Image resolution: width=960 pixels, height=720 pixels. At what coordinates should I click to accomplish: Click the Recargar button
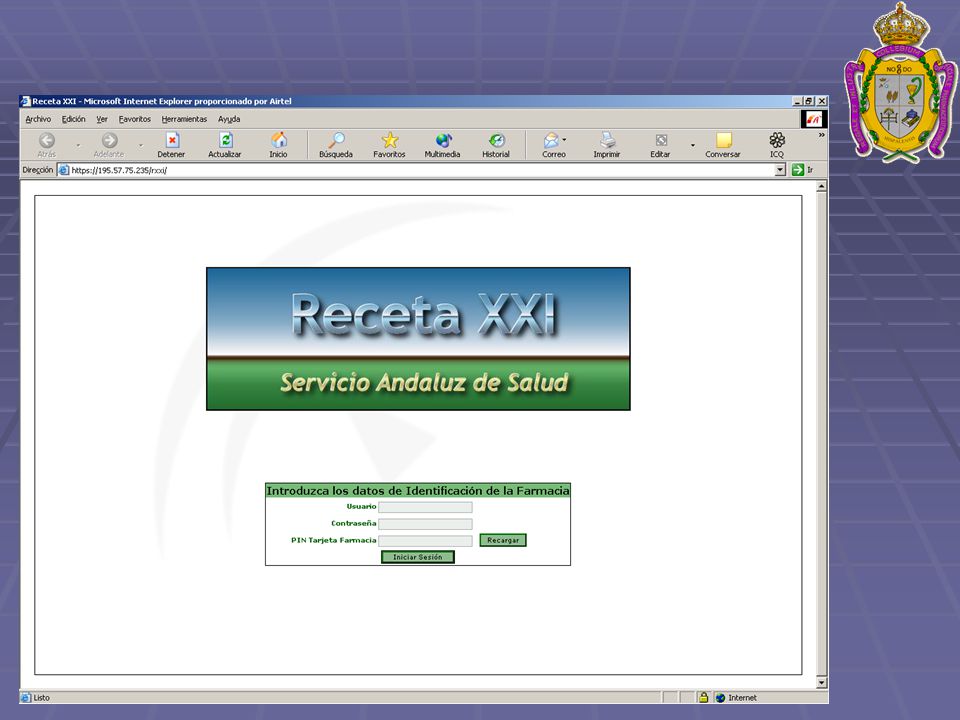[503, 540]
